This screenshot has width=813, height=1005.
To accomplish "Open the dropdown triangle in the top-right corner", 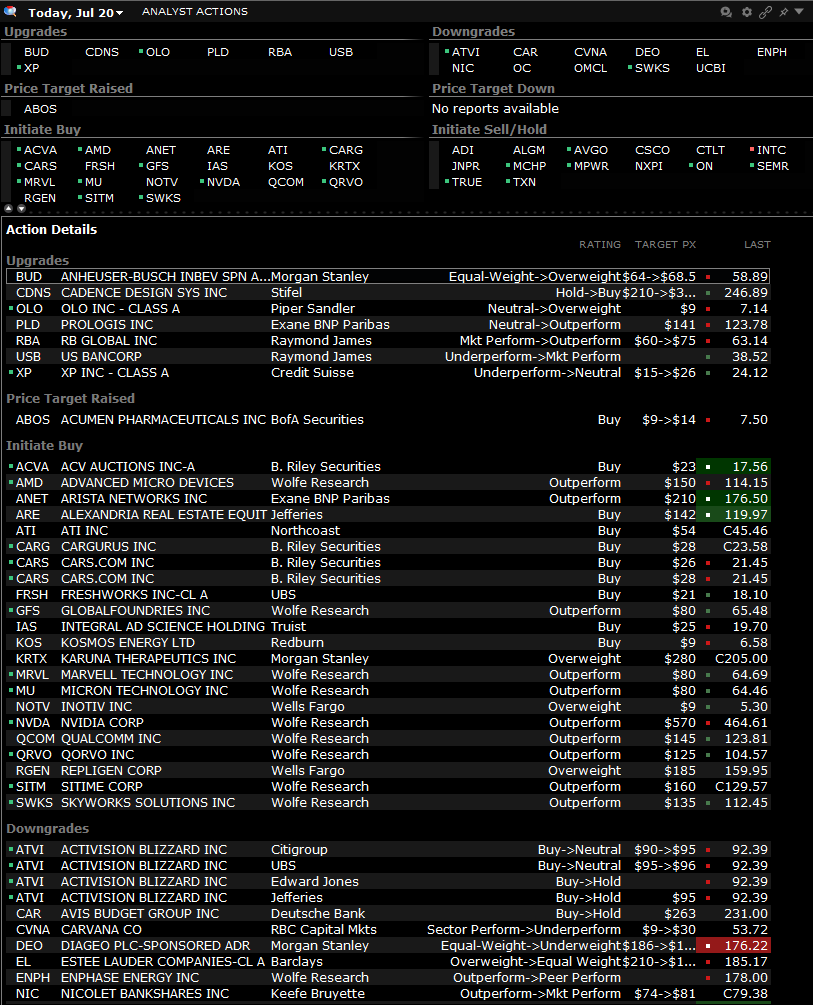I will pos(798,11).
